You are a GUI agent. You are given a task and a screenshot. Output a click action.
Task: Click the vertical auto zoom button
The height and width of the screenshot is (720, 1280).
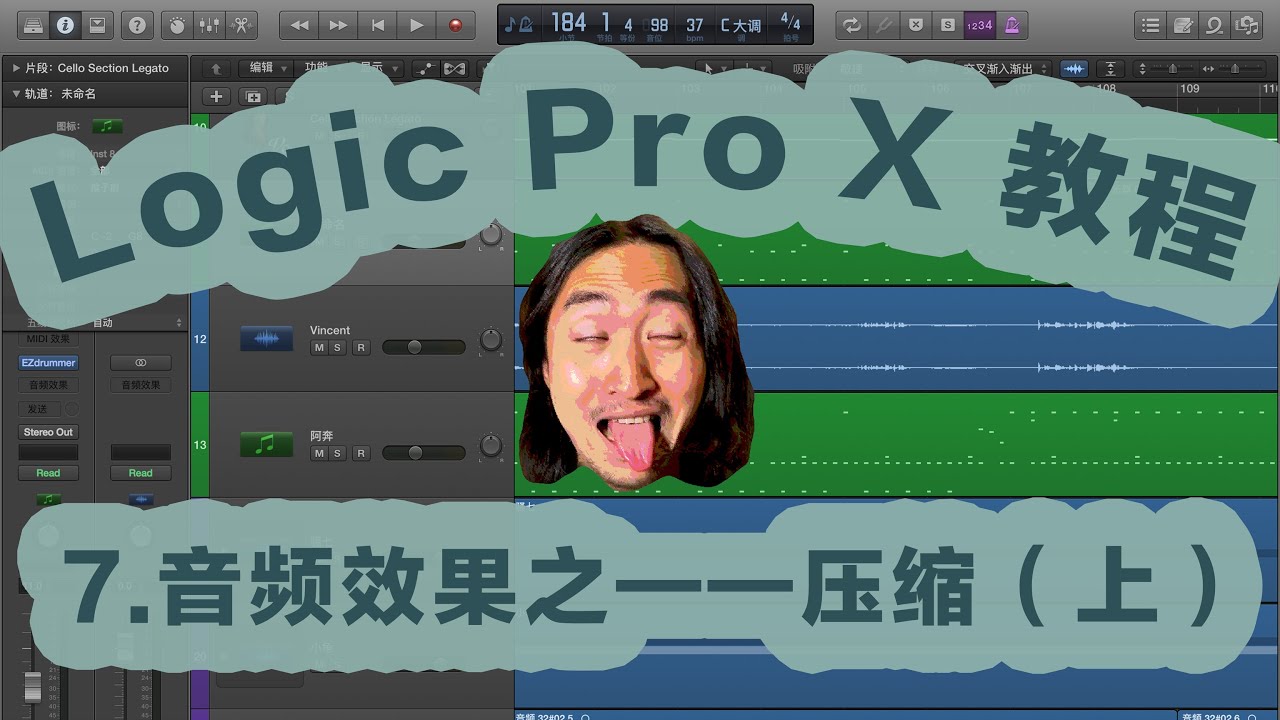coord(1111,69)
